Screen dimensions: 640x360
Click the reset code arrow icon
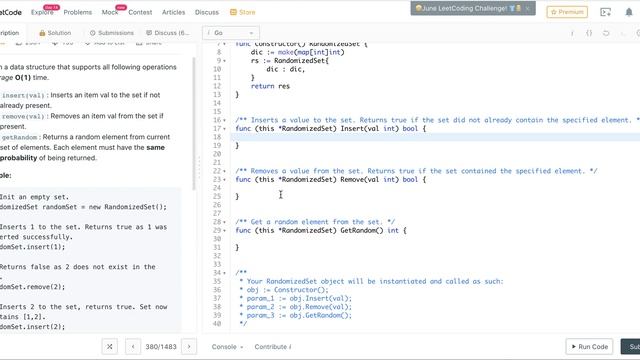coord(606,33)
